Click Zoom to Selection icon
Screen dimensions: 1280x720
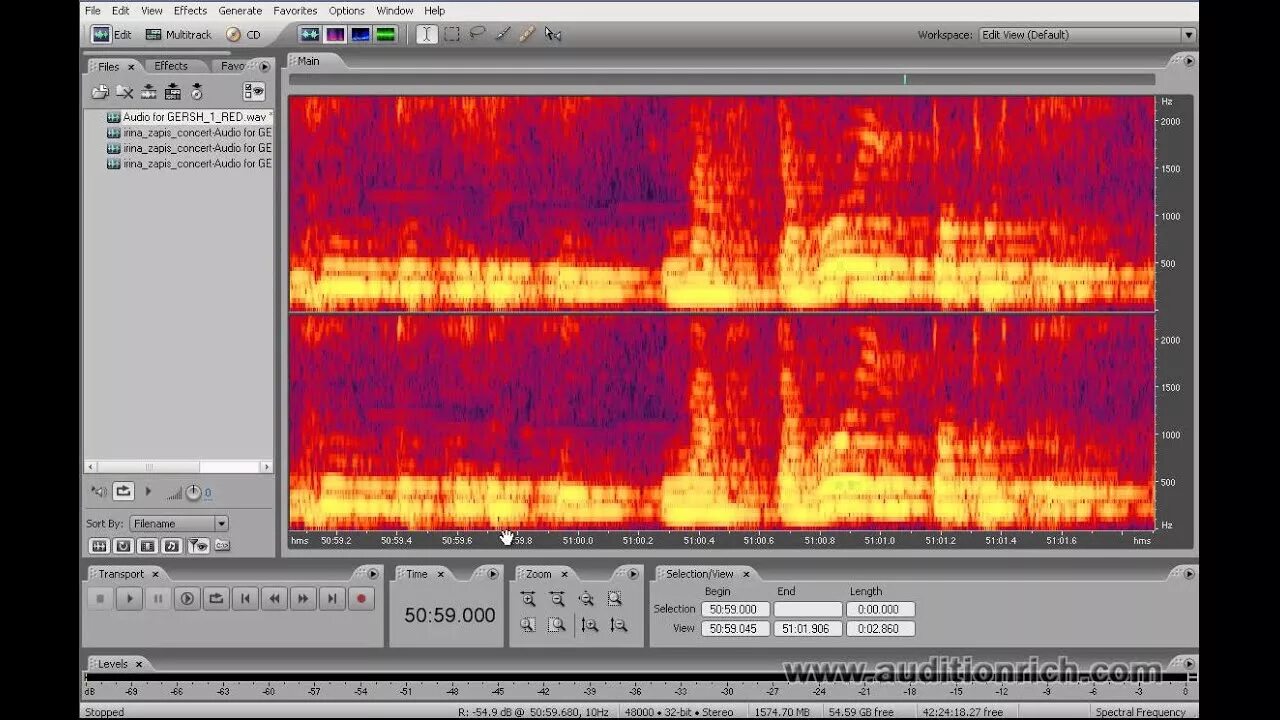[615, 599]
